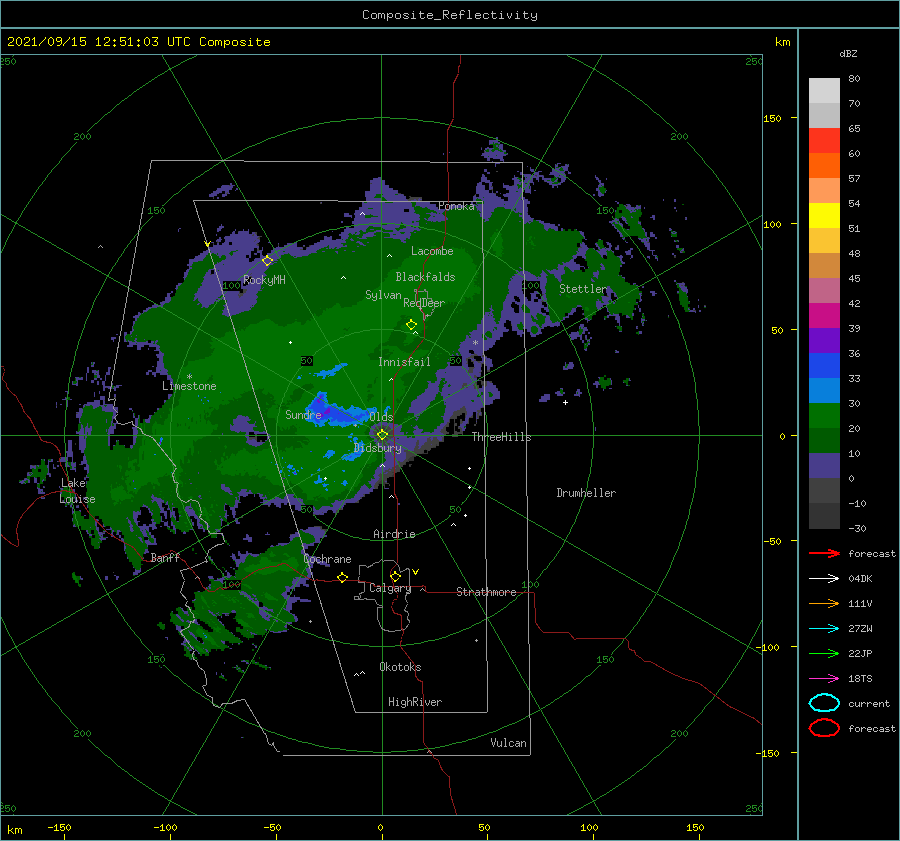The width and height of the screenshot is (900, 841).
Task: Click the dBZ legend heading
Action: click(x=848, y=53)
